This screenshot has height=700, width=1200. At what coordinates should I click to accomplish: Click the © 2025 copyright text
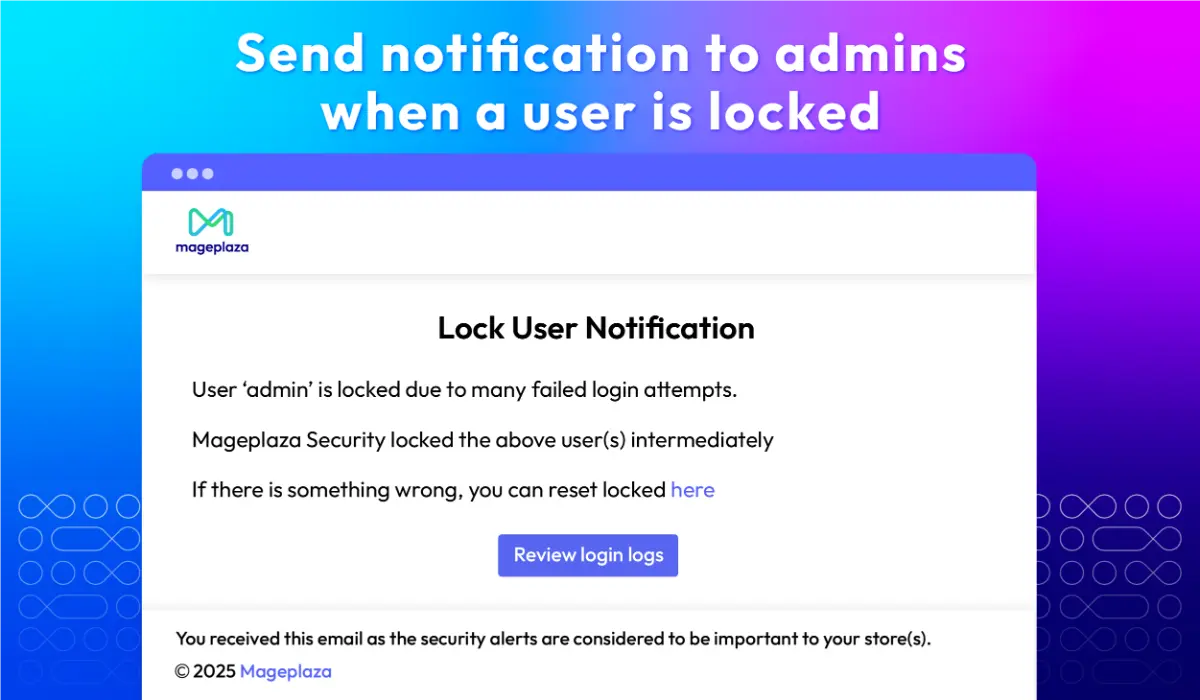click(206, 671)
